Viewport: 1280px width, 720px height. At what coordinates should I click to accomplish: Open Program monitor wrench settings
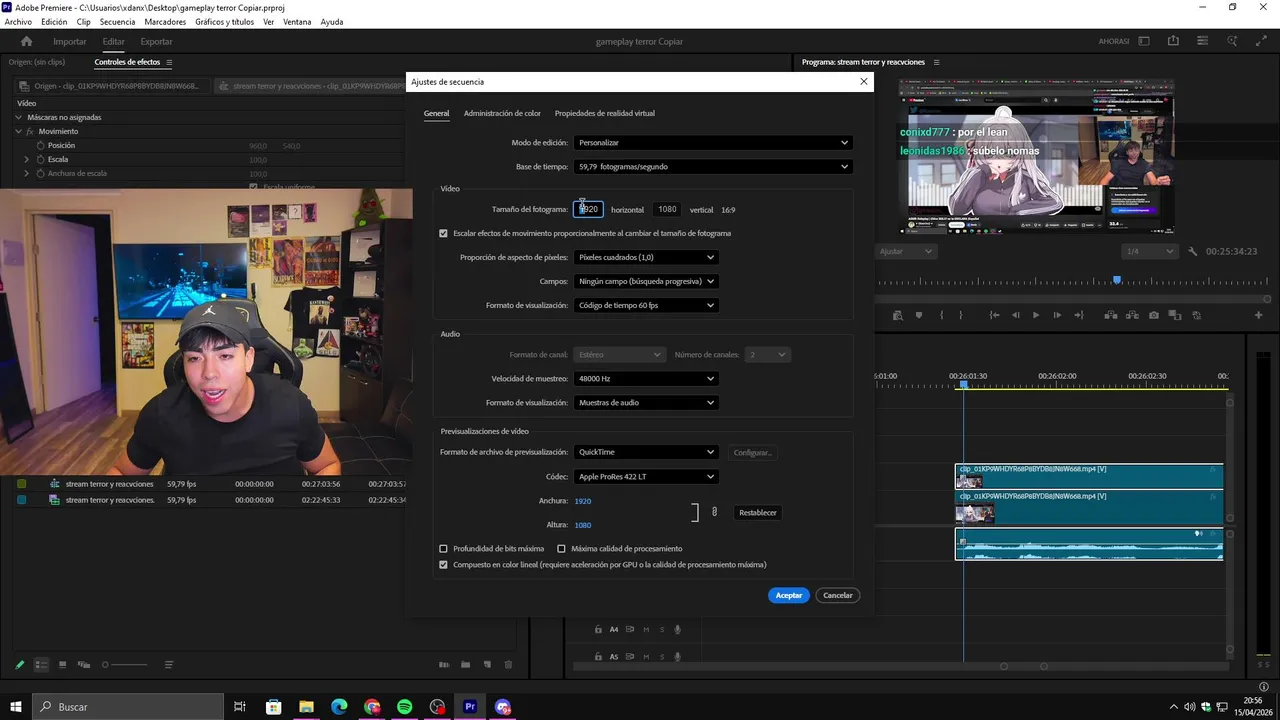[x=1193, y=252]
